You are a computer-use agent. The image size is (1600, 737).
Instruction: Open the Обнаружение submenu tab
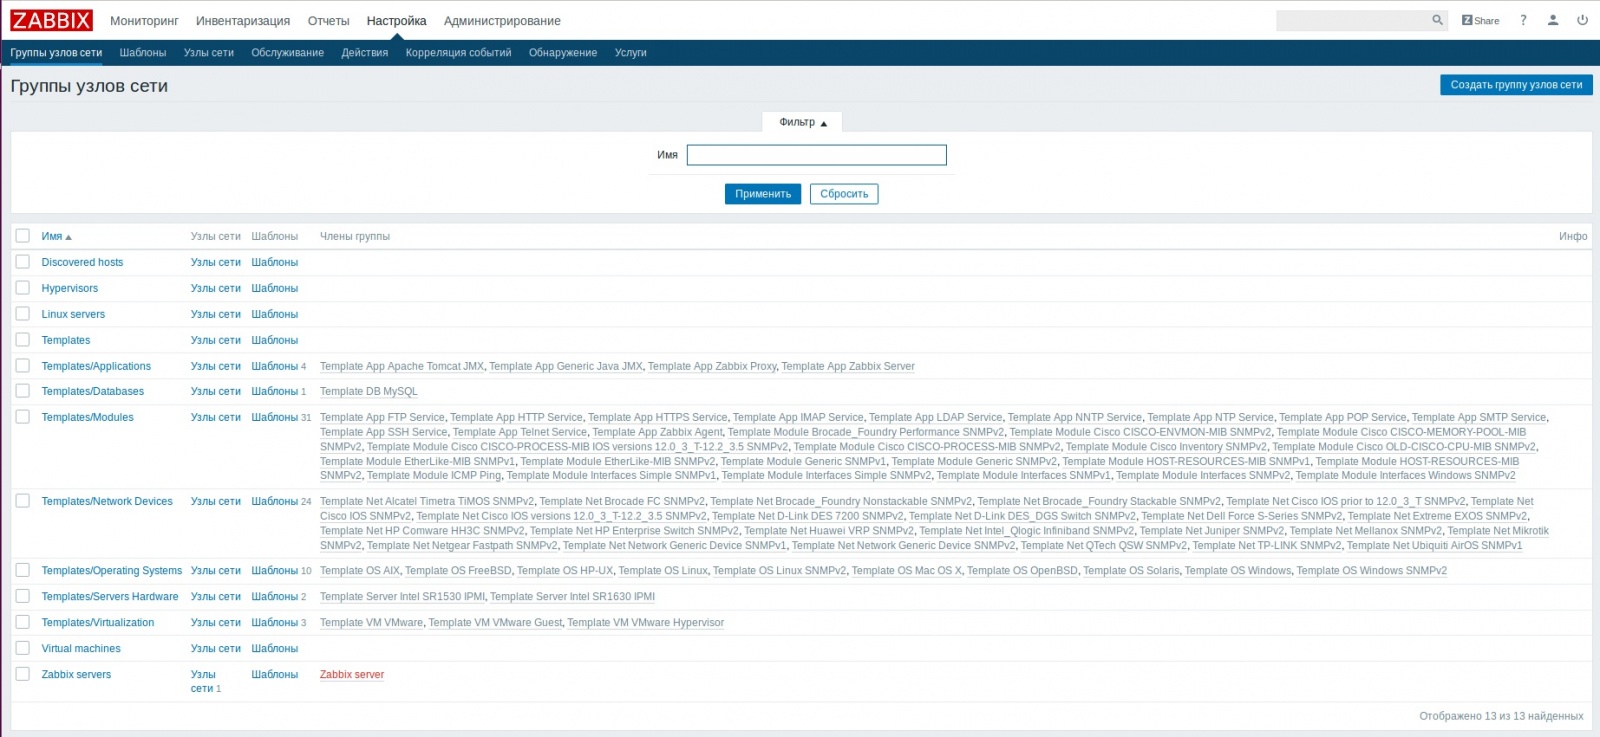coord(563,53)
